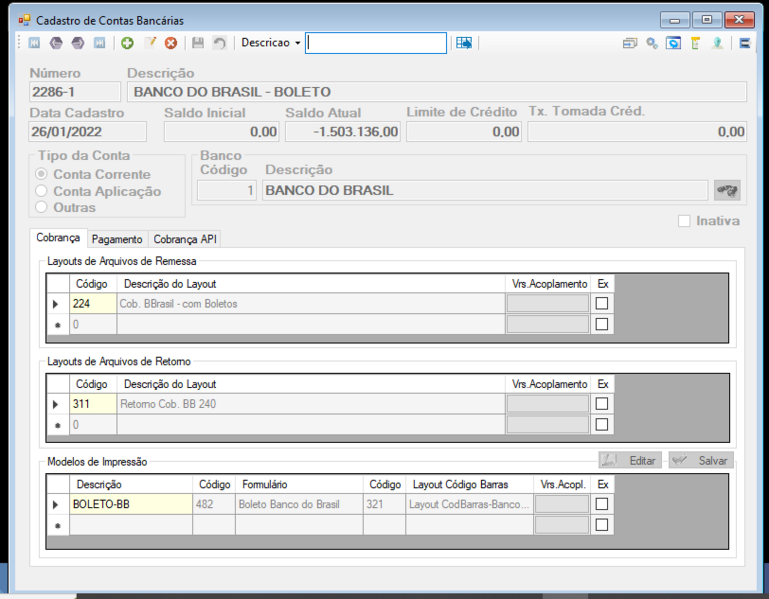Run search with table arrow icon
Viewport: 769px width, 599px height.
pyautogui.click(x=463, y=43)
